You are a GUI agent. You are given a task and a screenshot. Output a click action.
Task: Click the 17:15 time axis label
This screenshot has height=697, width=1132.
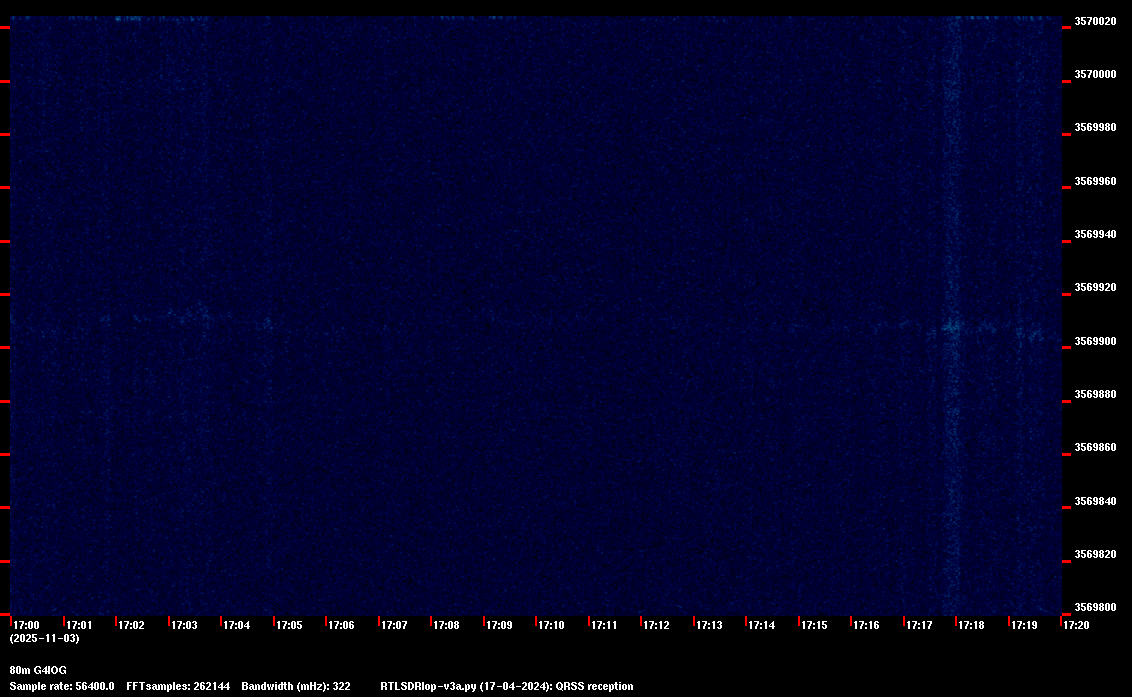814,625
